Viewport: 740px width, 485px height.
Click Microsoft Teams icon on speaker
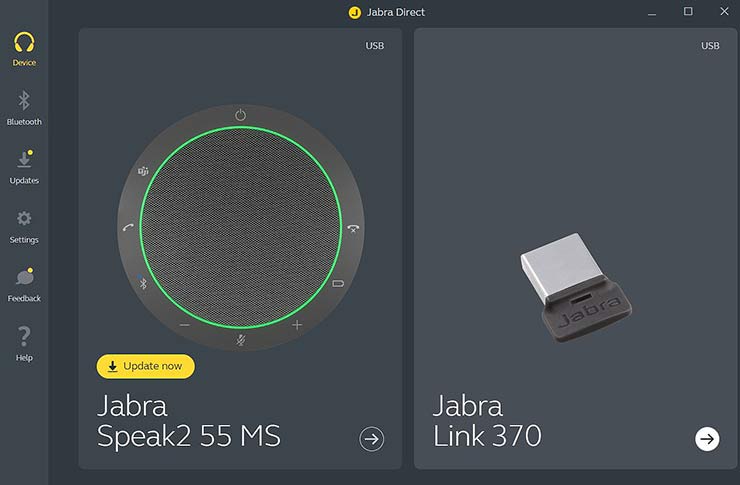point(143,172)
